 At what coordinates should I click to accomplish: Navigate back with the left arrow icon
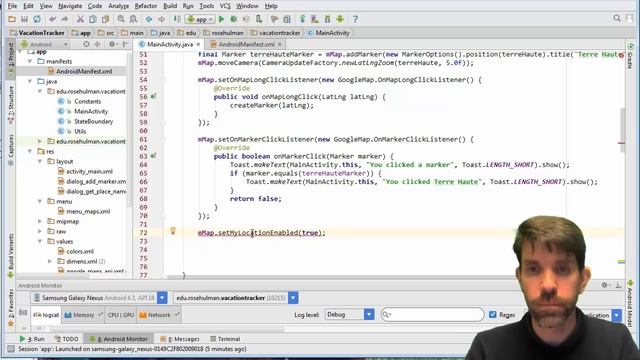tap(149, 19)
